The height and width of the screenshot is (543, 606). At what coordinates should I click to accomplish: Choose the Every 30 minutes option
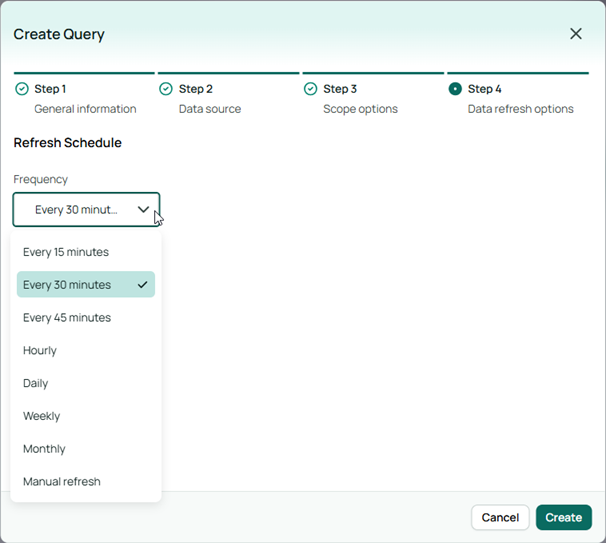(x=86, y=284)
